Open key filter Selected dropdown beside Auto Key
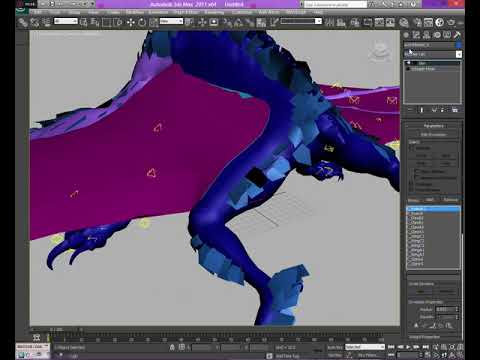480x360 pixels. pyautogui.click(x=365, y=347)
